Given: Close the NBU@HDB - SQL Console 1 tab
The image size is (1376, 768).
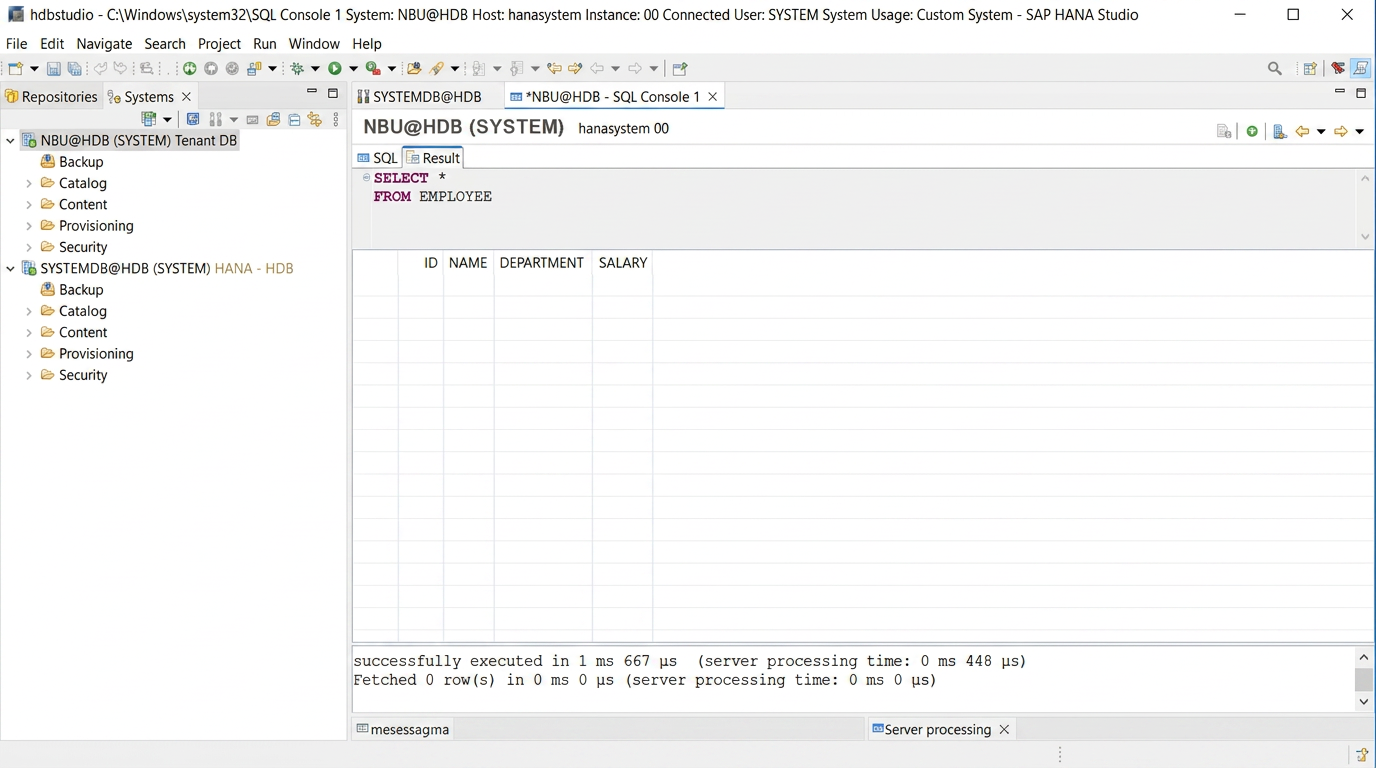Looking at the screenshot, I should tap(713, 97).
